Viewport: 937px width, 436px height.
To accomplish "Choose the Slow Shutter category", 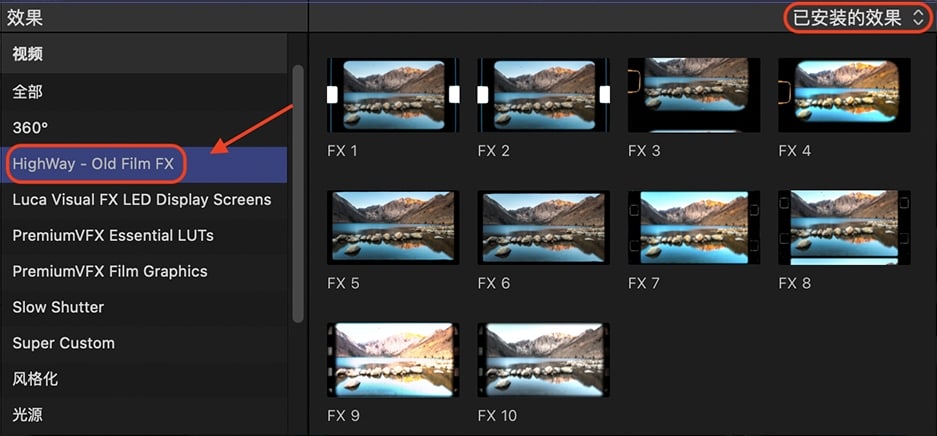I will pyautogui.click(x=143, y=307).
